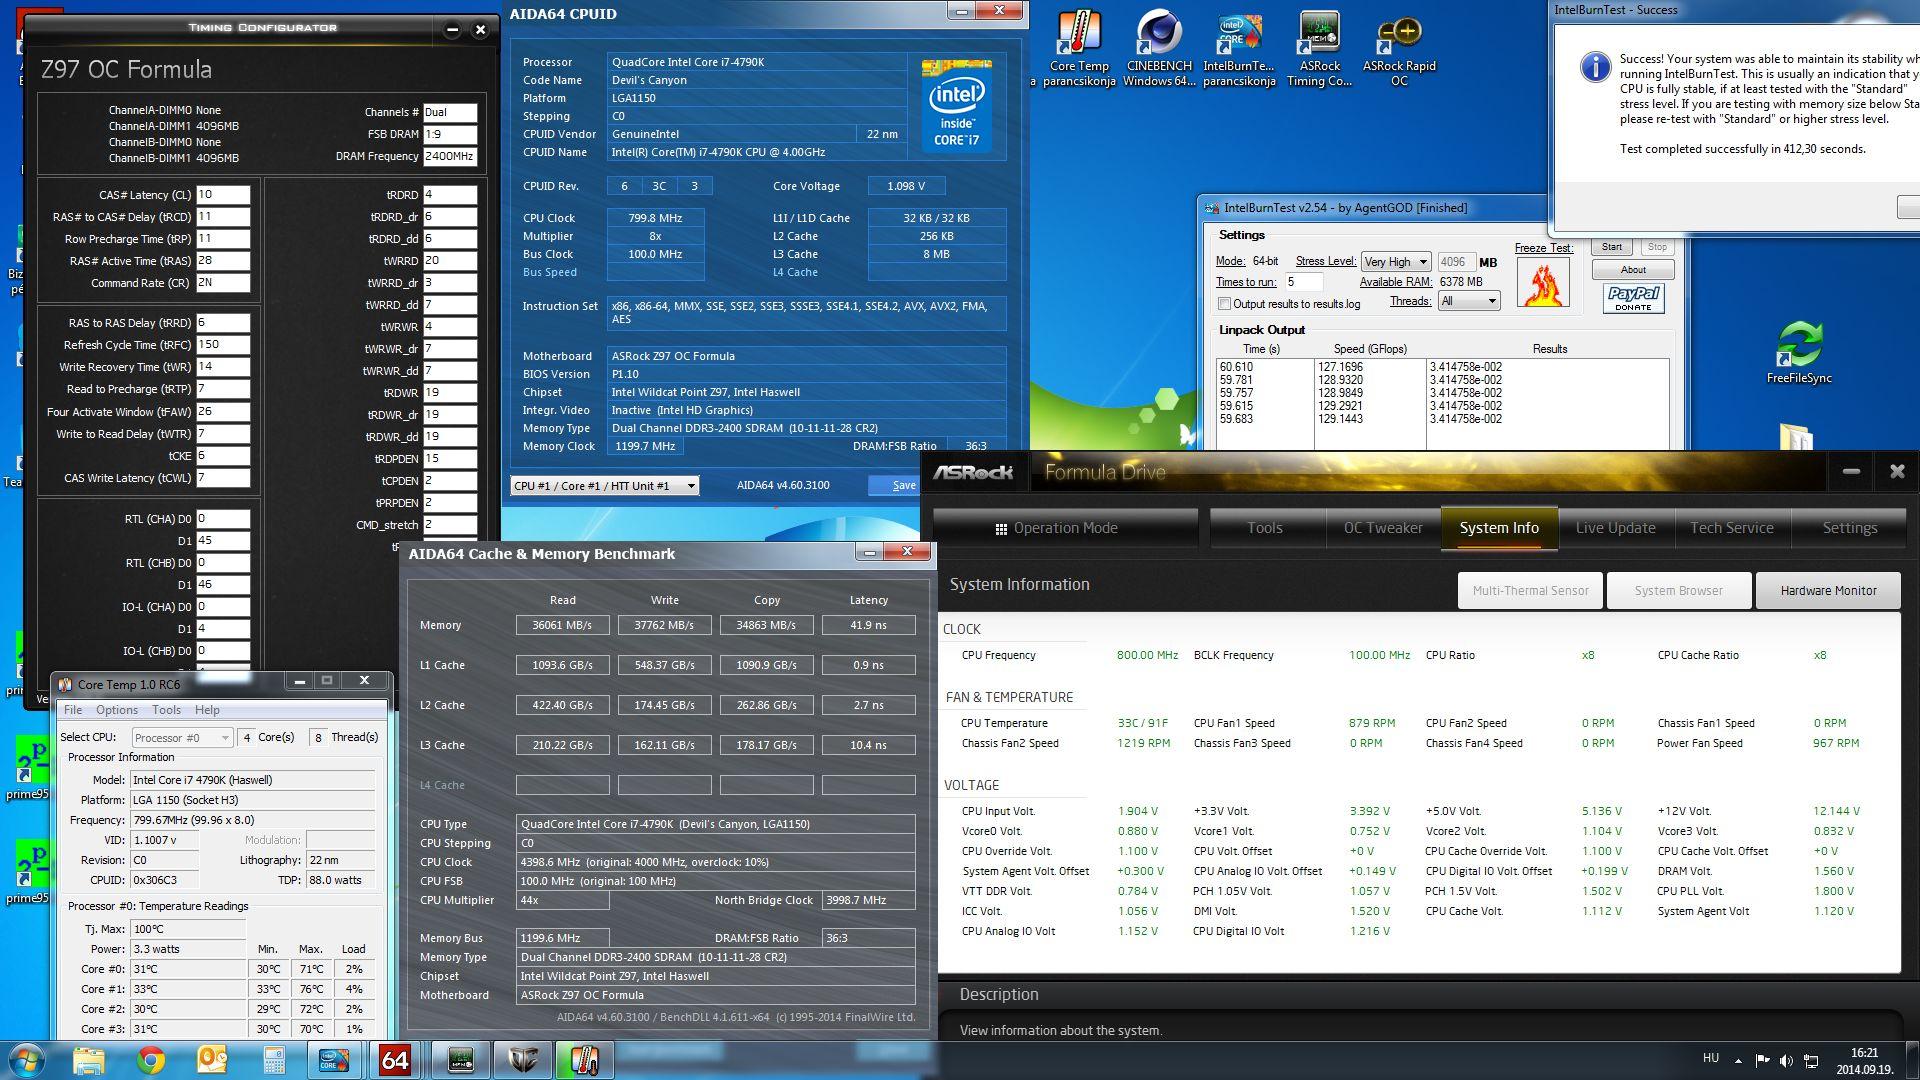Open the ASRock Timing Configurator desktop shortcut

pos(1319,48)
